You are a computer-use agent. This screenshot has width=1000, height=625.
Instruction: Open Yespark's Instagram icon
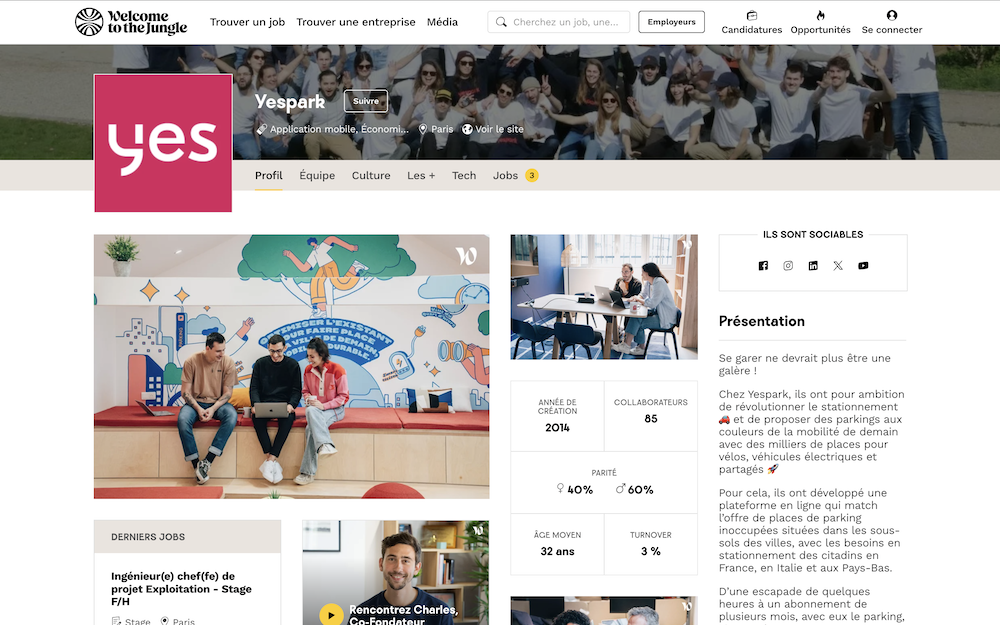point(788,266)
